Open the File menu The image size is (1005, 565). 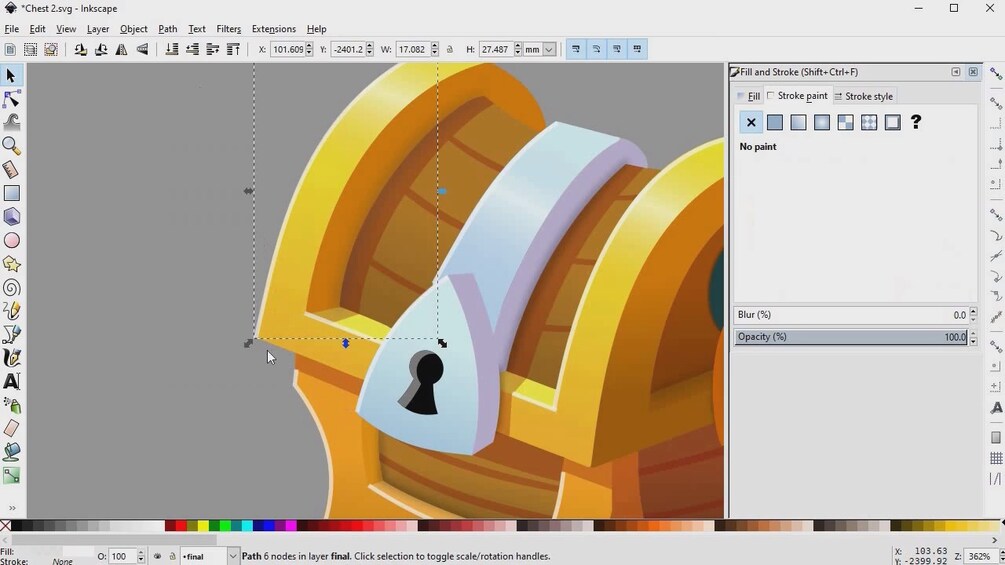pos(12,29)
